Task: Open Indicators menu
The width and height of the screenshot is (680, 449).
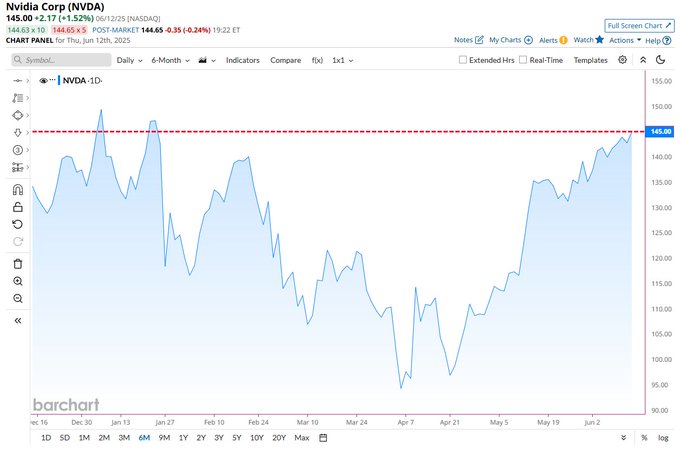Action: [242, 60]
